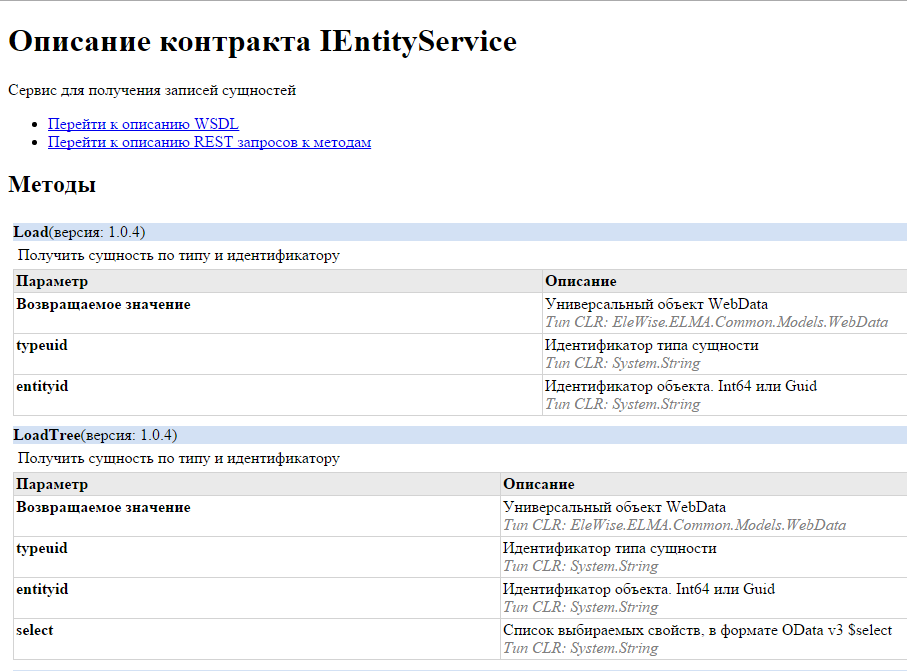Viewport: 907px width, 671px height.
Task: Open the WSDL description link
Action: point(143,125)
